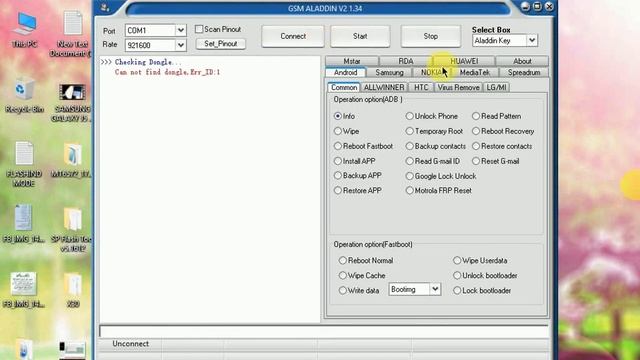This screenshot has width=640, height=360.
Task: Choose Restore APP radio option
Action: (x=338, y=191)
